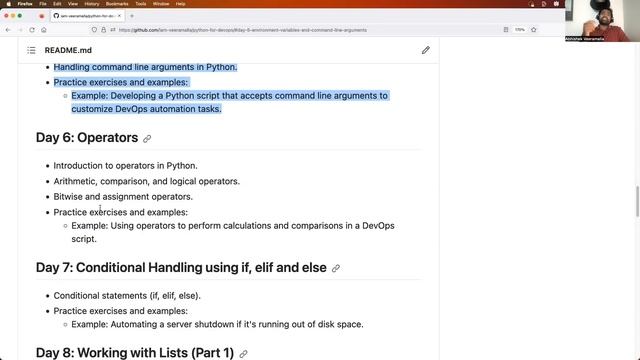Close the GitHub python-for-devops tab
The height and width of the screenshot is (360, 640).
(119, 16)
